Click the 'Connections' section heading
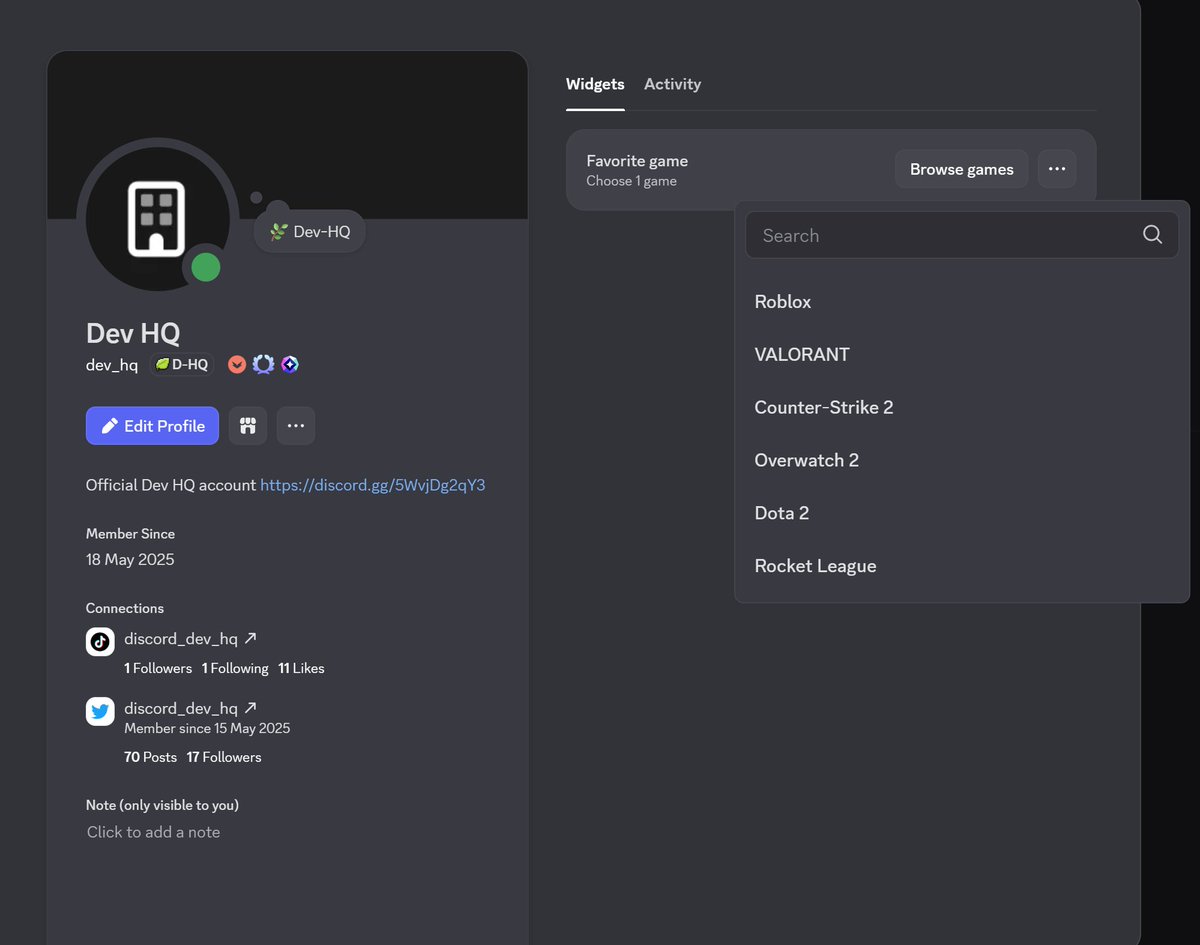 point(125,608)
